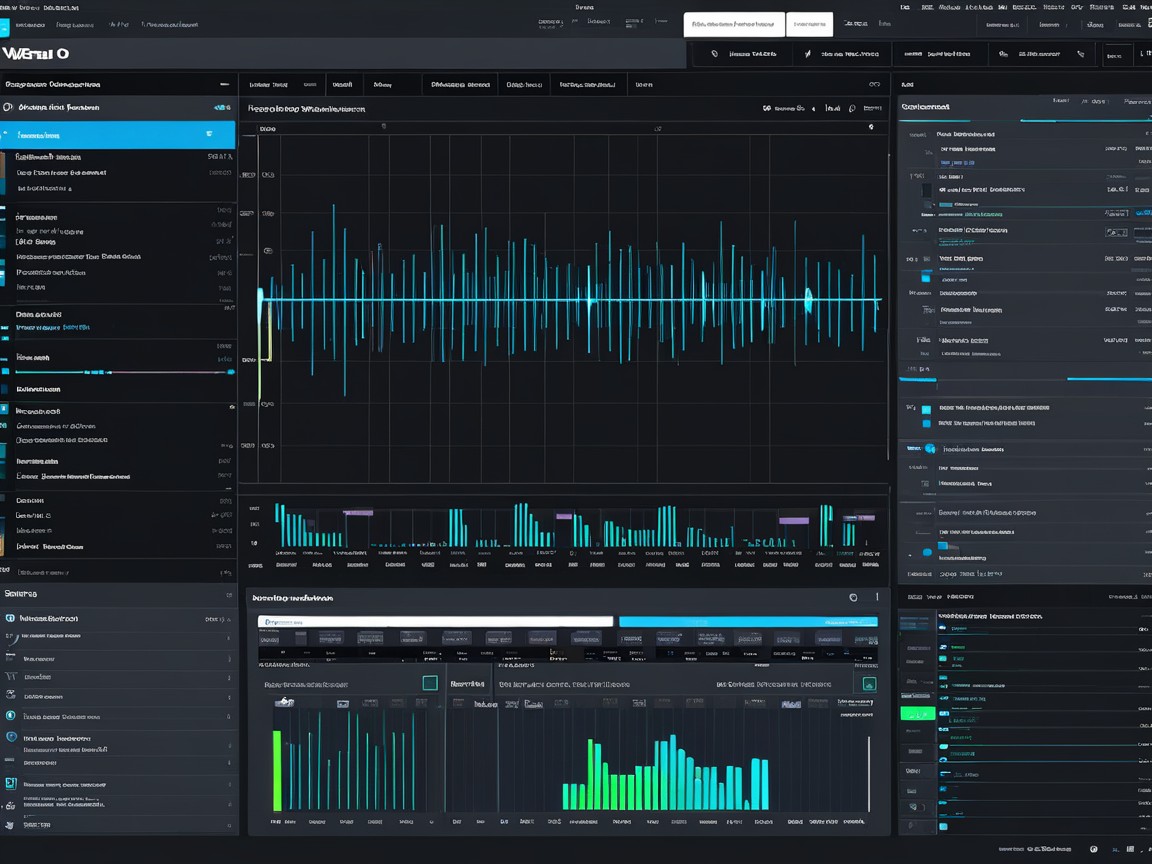
Task: Collapse the left panel using its header dash
Action: coord(224,84)
